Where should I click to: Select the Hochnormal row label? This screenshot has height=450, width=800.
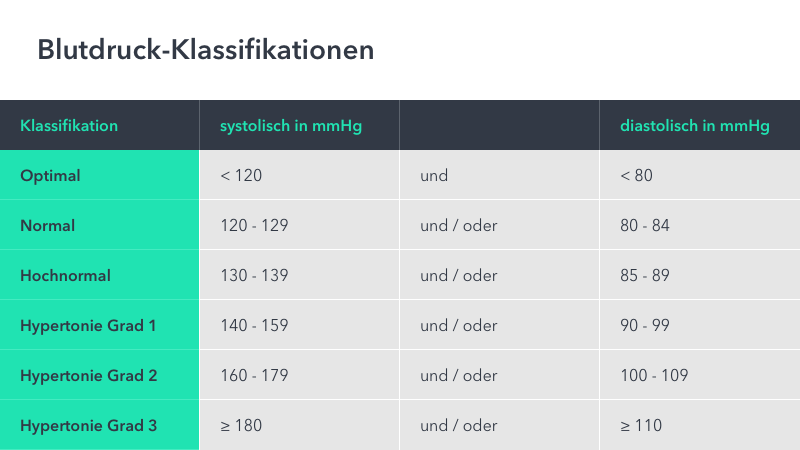(65, 276)
